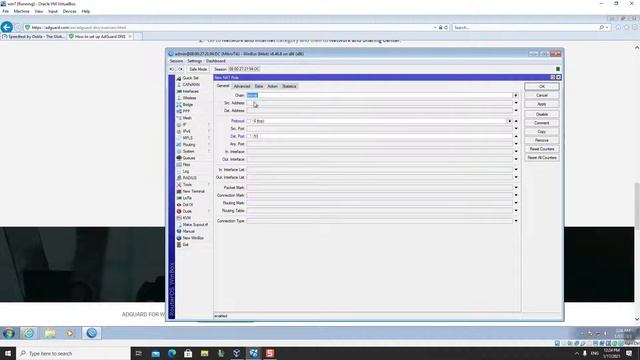Toggle the Dst. Port negate checkbox
Viewport: 640px width, 360px height.
[x=249, y=136]
